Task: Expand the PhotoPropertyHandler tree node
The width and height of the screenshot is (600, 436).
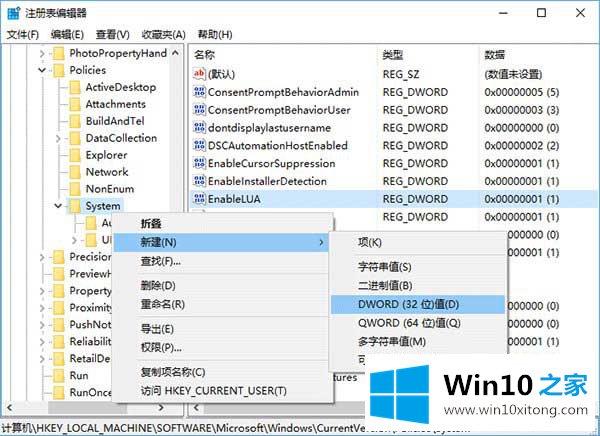Action: point(42,53)
